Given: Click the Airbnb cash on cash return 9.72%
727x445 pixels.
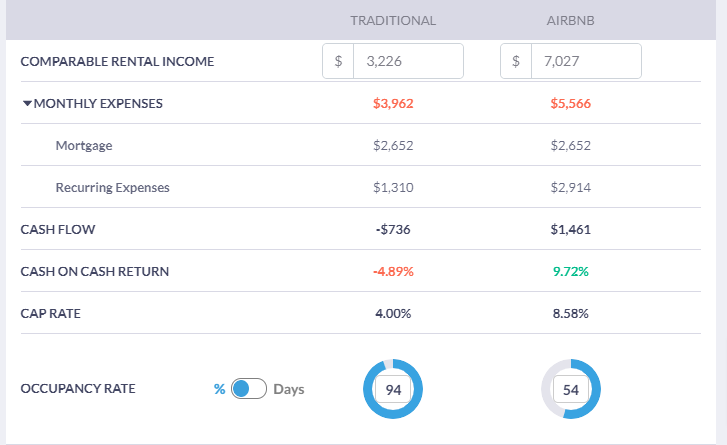Looking at the screenshot, I should (x=570, y=271).
